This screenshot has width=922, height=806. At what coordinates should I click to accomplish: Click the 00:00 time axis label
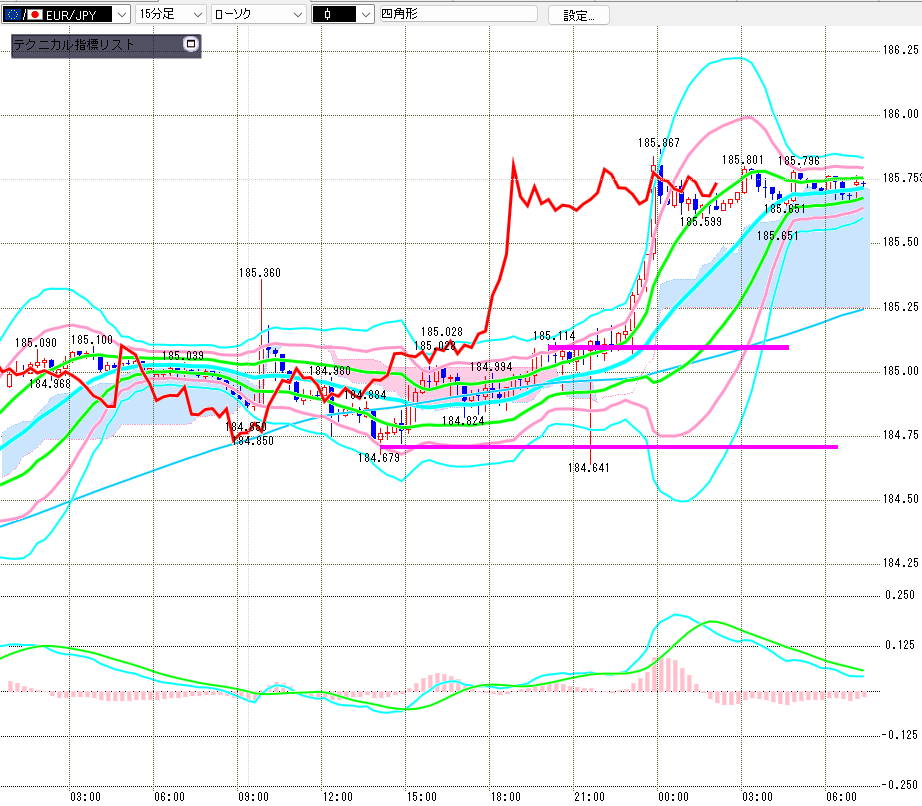tap(673, 797)
